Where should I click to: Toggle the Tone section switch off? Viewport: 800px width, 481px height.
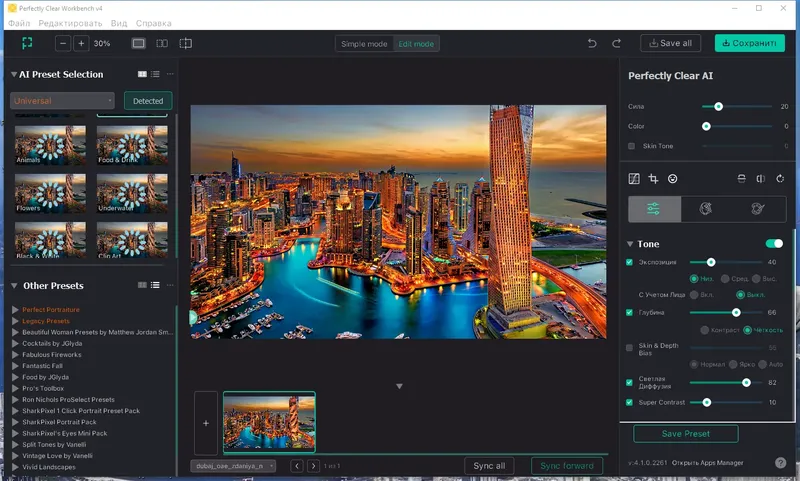774,243
